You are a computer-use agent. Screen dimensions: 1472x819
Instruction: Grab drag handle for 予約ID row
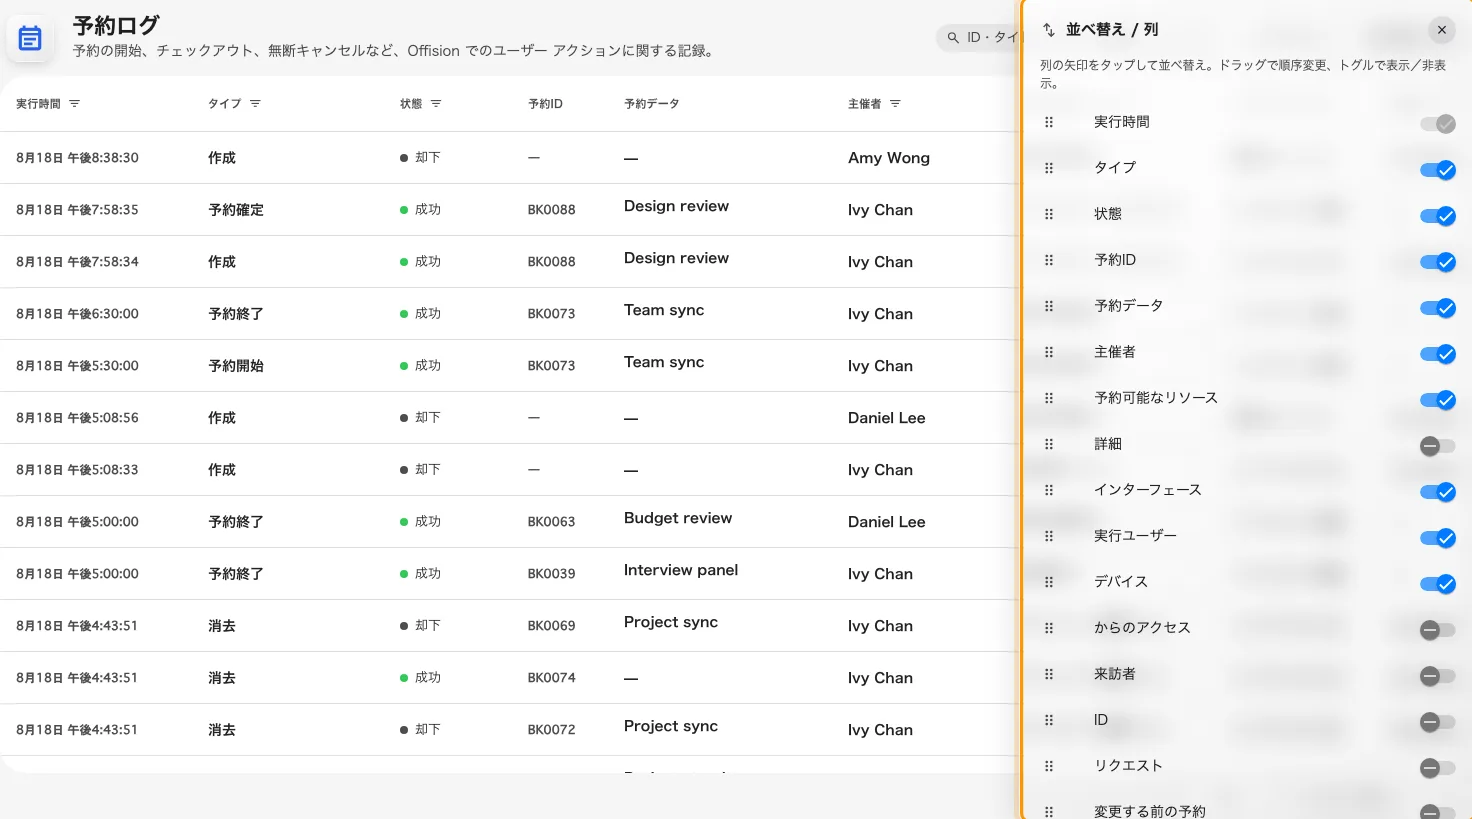[x=1049, y=260]
